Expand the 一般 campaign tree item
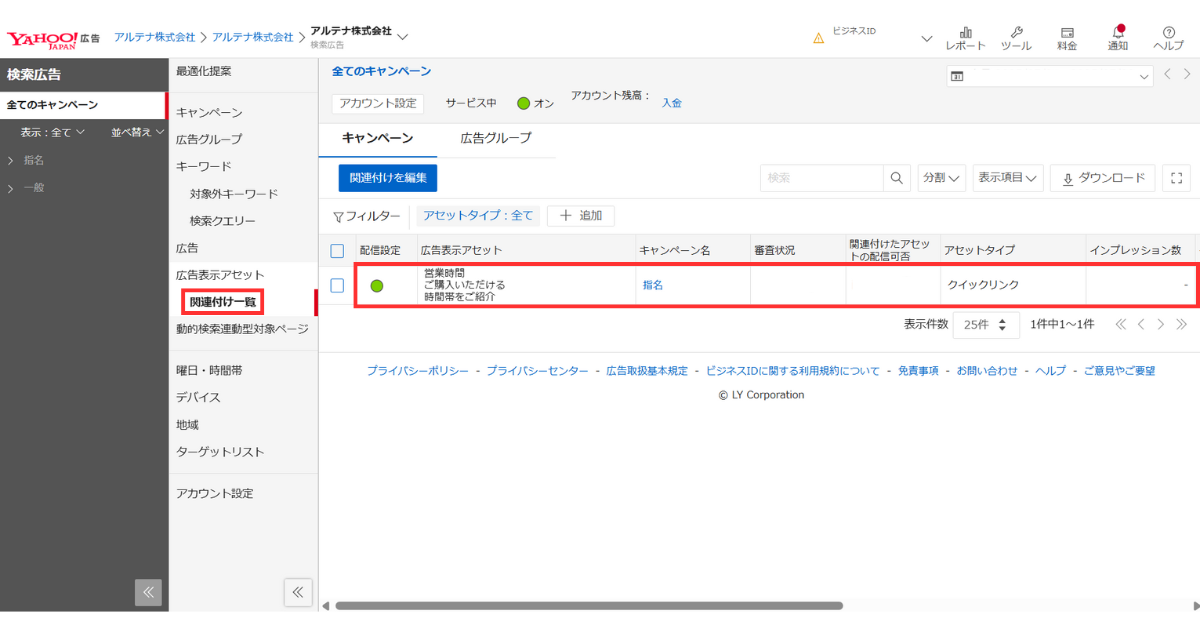Screen dimensions: 1200x630 (x=10, y=188)
